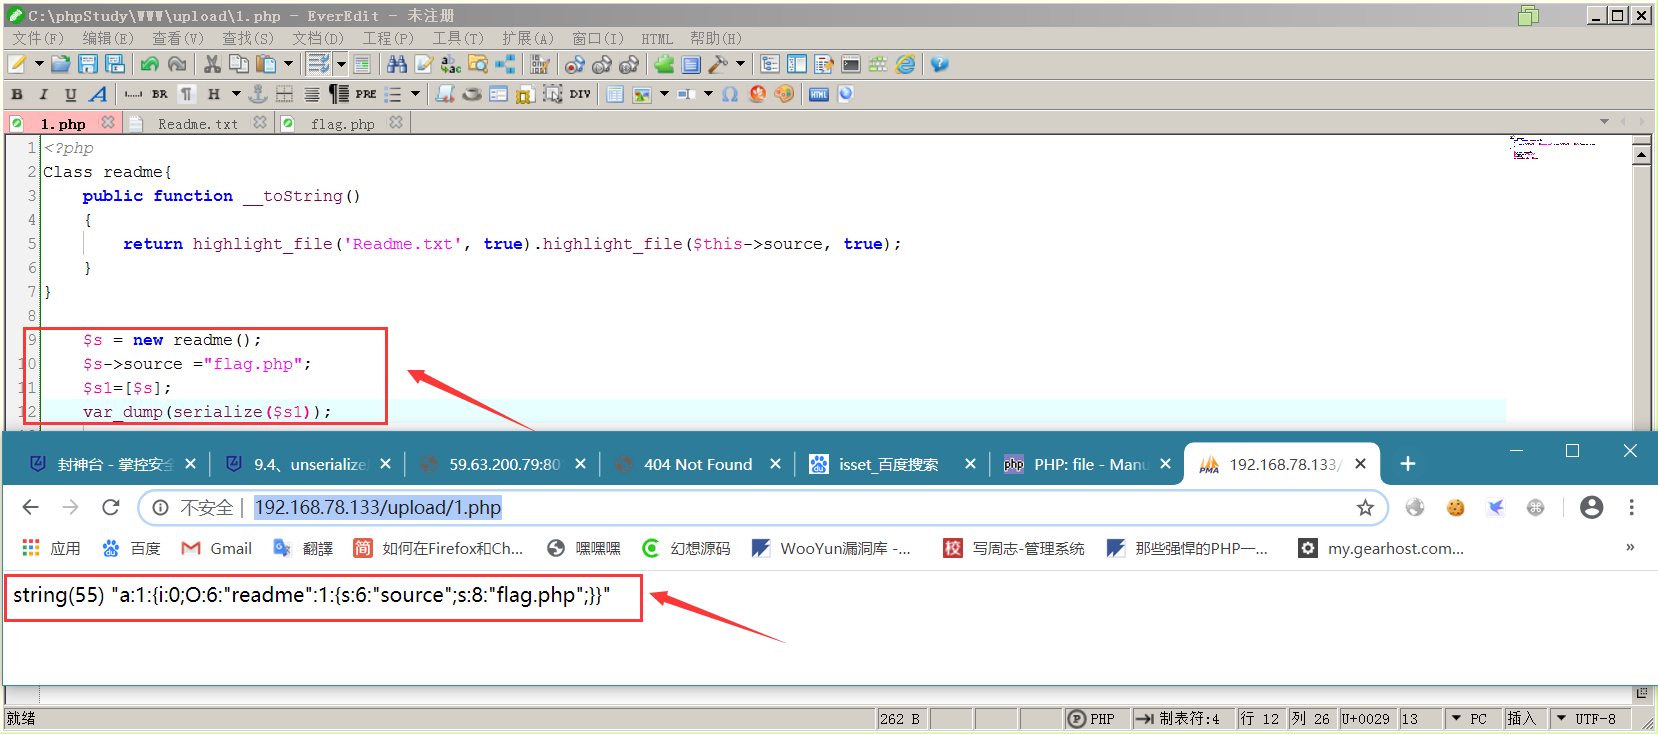The image size is (1658, 734).
Task: Click the editor vertical scrollbar up arrow
Action: pyautogui.click(x=1641, y=155)
